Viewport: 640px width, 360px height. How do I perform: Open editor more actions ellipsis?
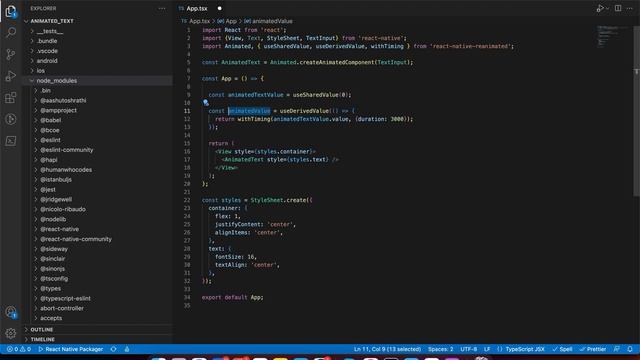[629, 8]
